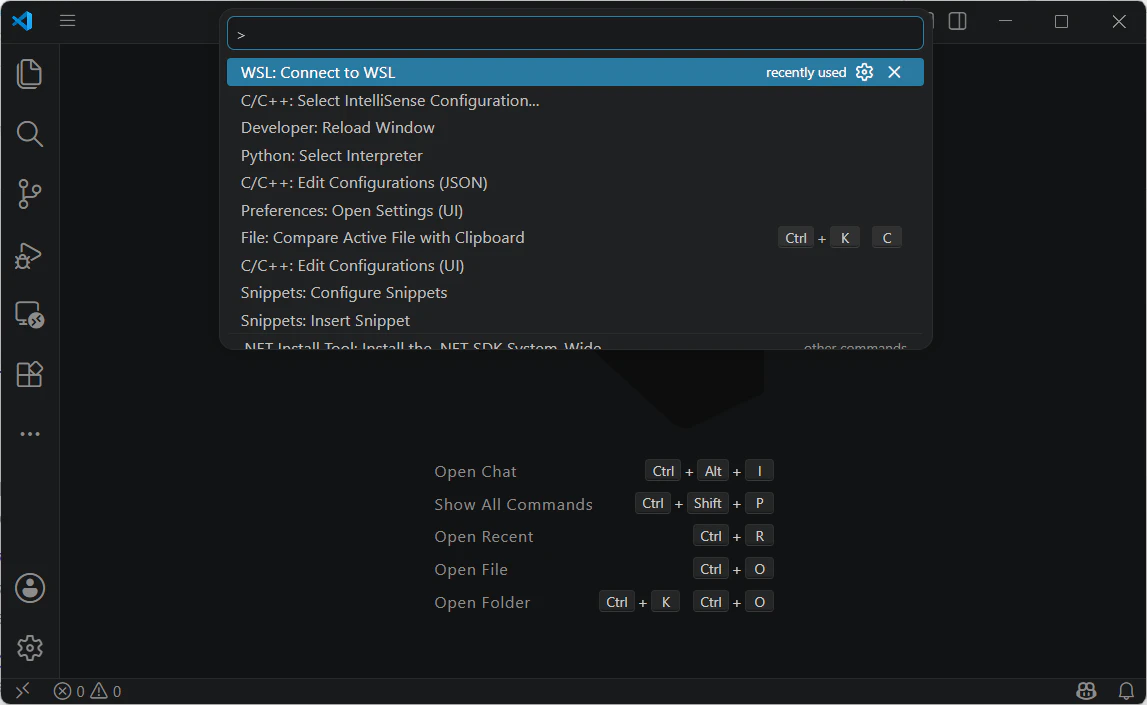The width and height of the screenshot is (1147, 705).
Task: Show errors and warnings count in status bar
Action: click(87, 691)
